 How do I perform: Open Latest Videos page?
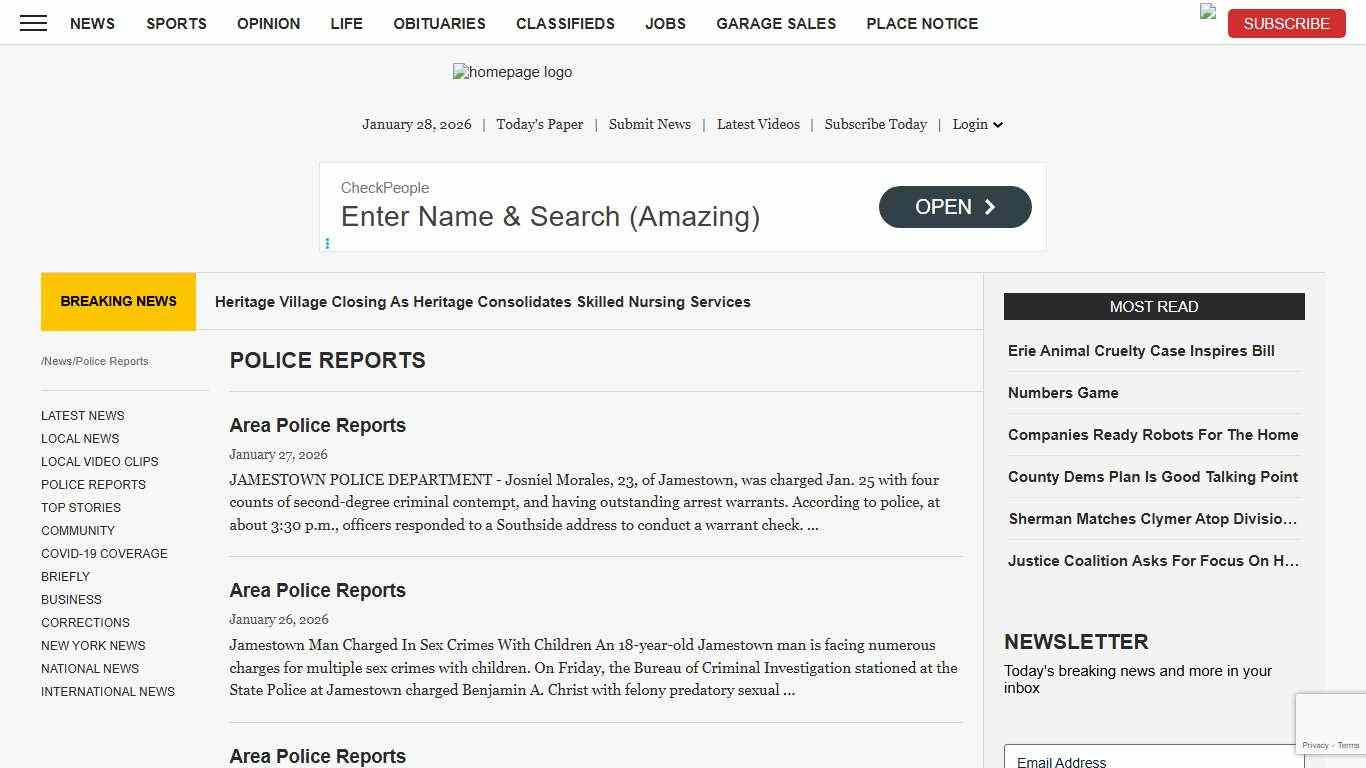tap(758, 124)
